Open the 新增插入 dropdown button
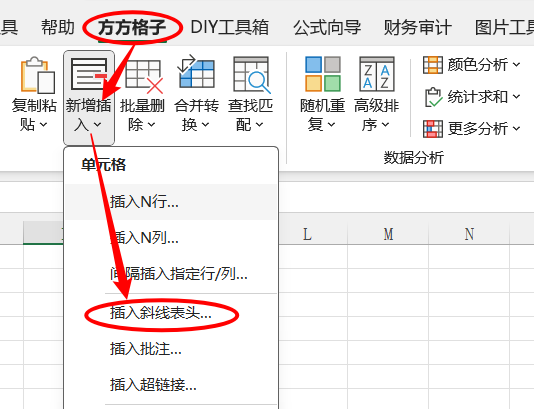The width and height of the screenshot is (534, 409). click(x=89, y=98)
